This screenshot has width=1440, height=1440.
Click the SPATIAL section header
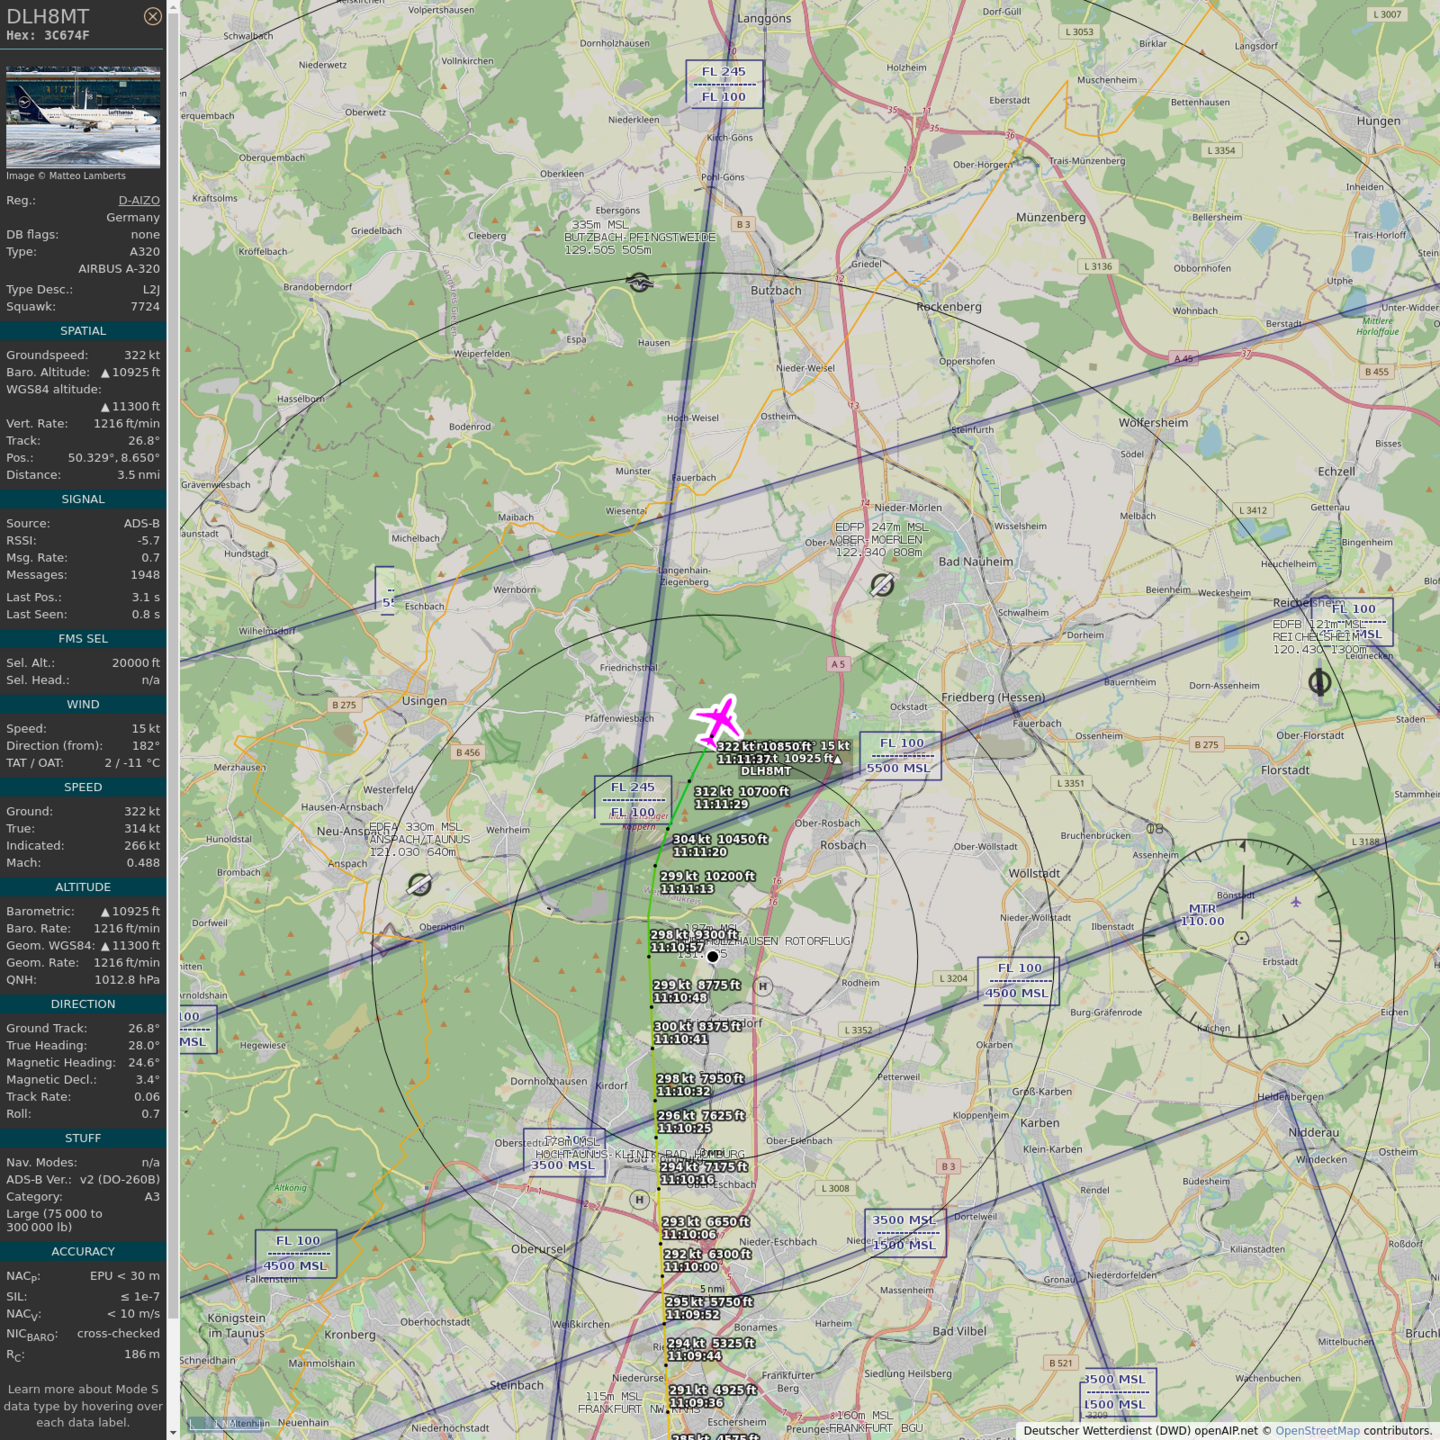point(83,331)
